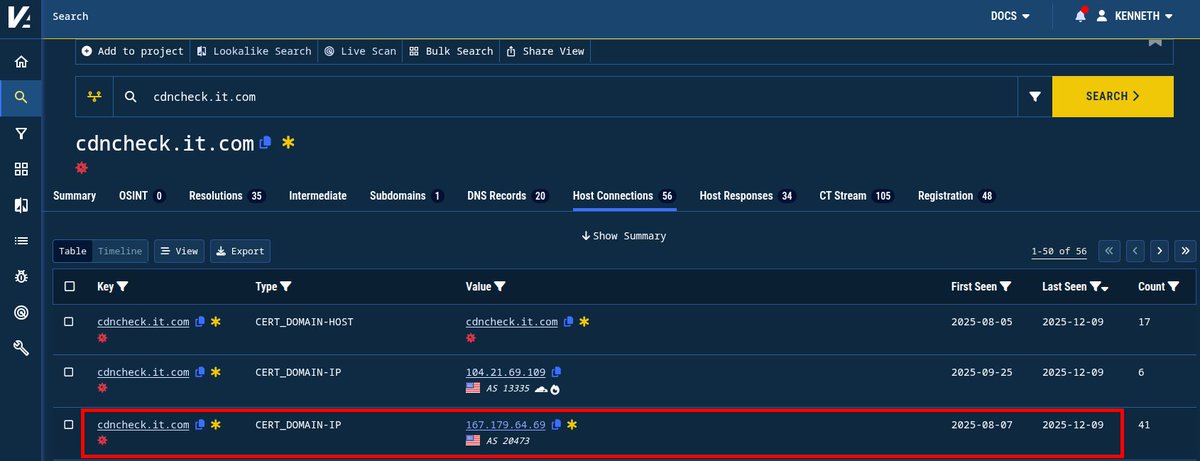Viewport: 1200px width, 461px height.
Task: Copy the IP 167.179.64.69
Action: (x=556, y=425)
